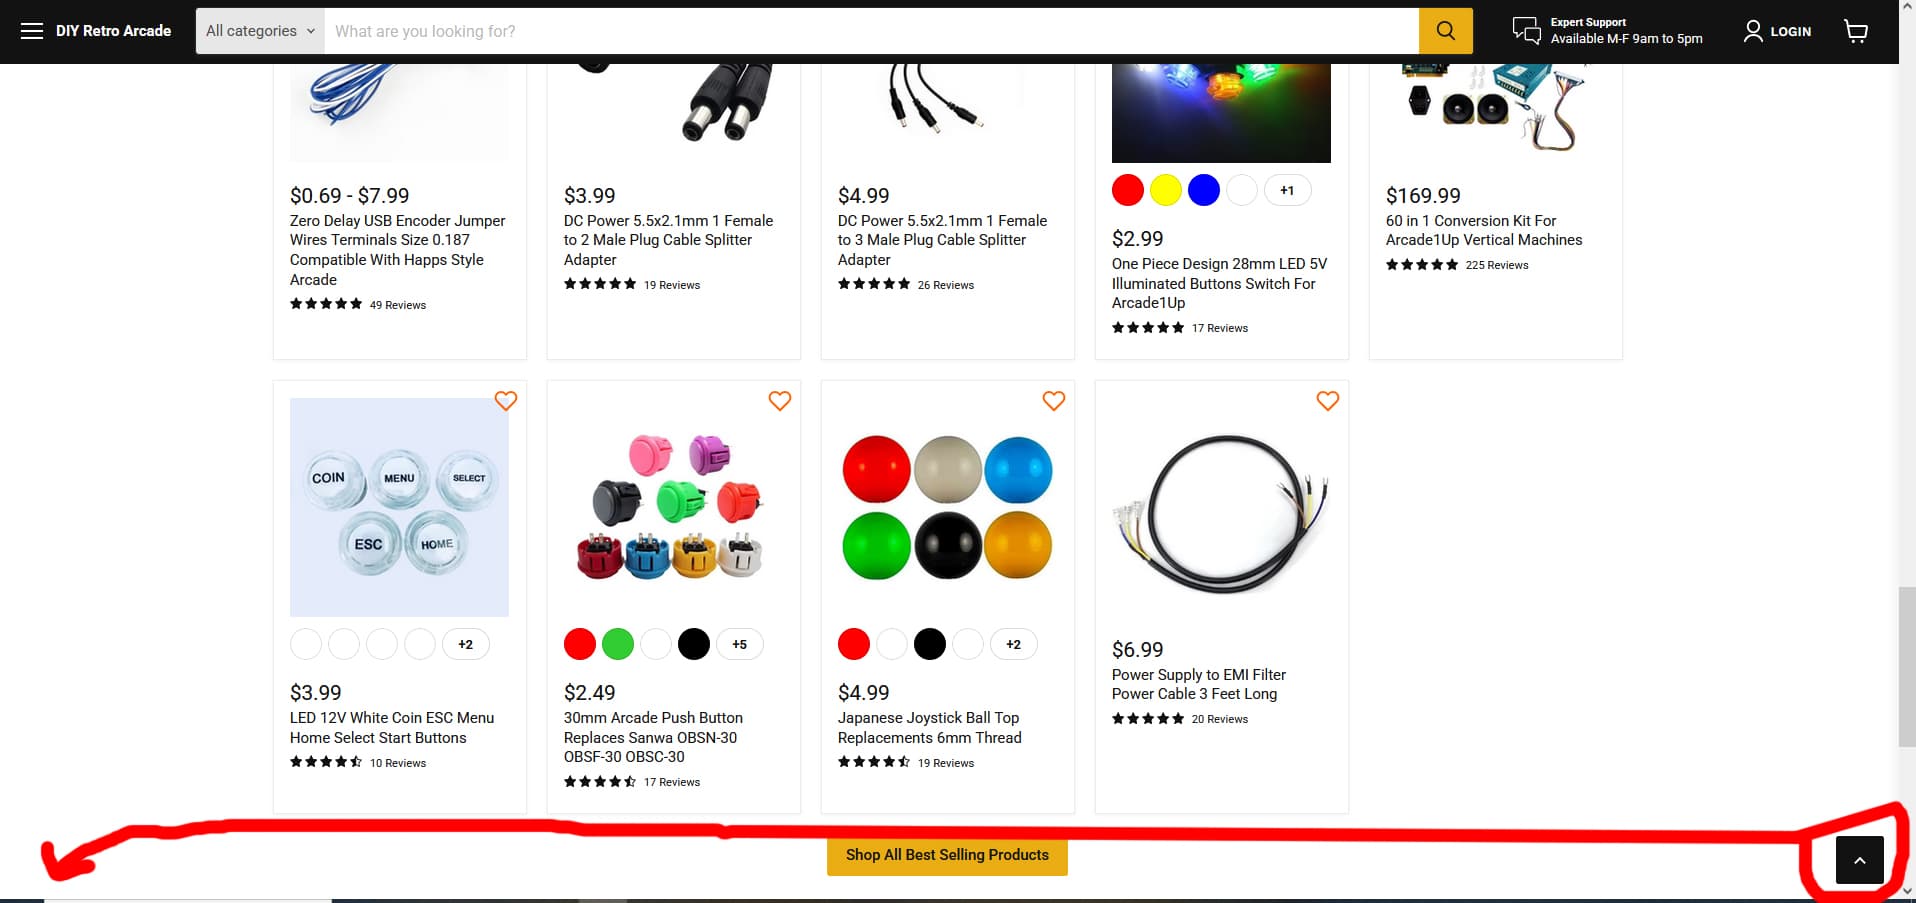Click the DIY Retro Arcade logo
Image resolution: width=1916 pixels, height=903 pixels.
coord(113,31)
